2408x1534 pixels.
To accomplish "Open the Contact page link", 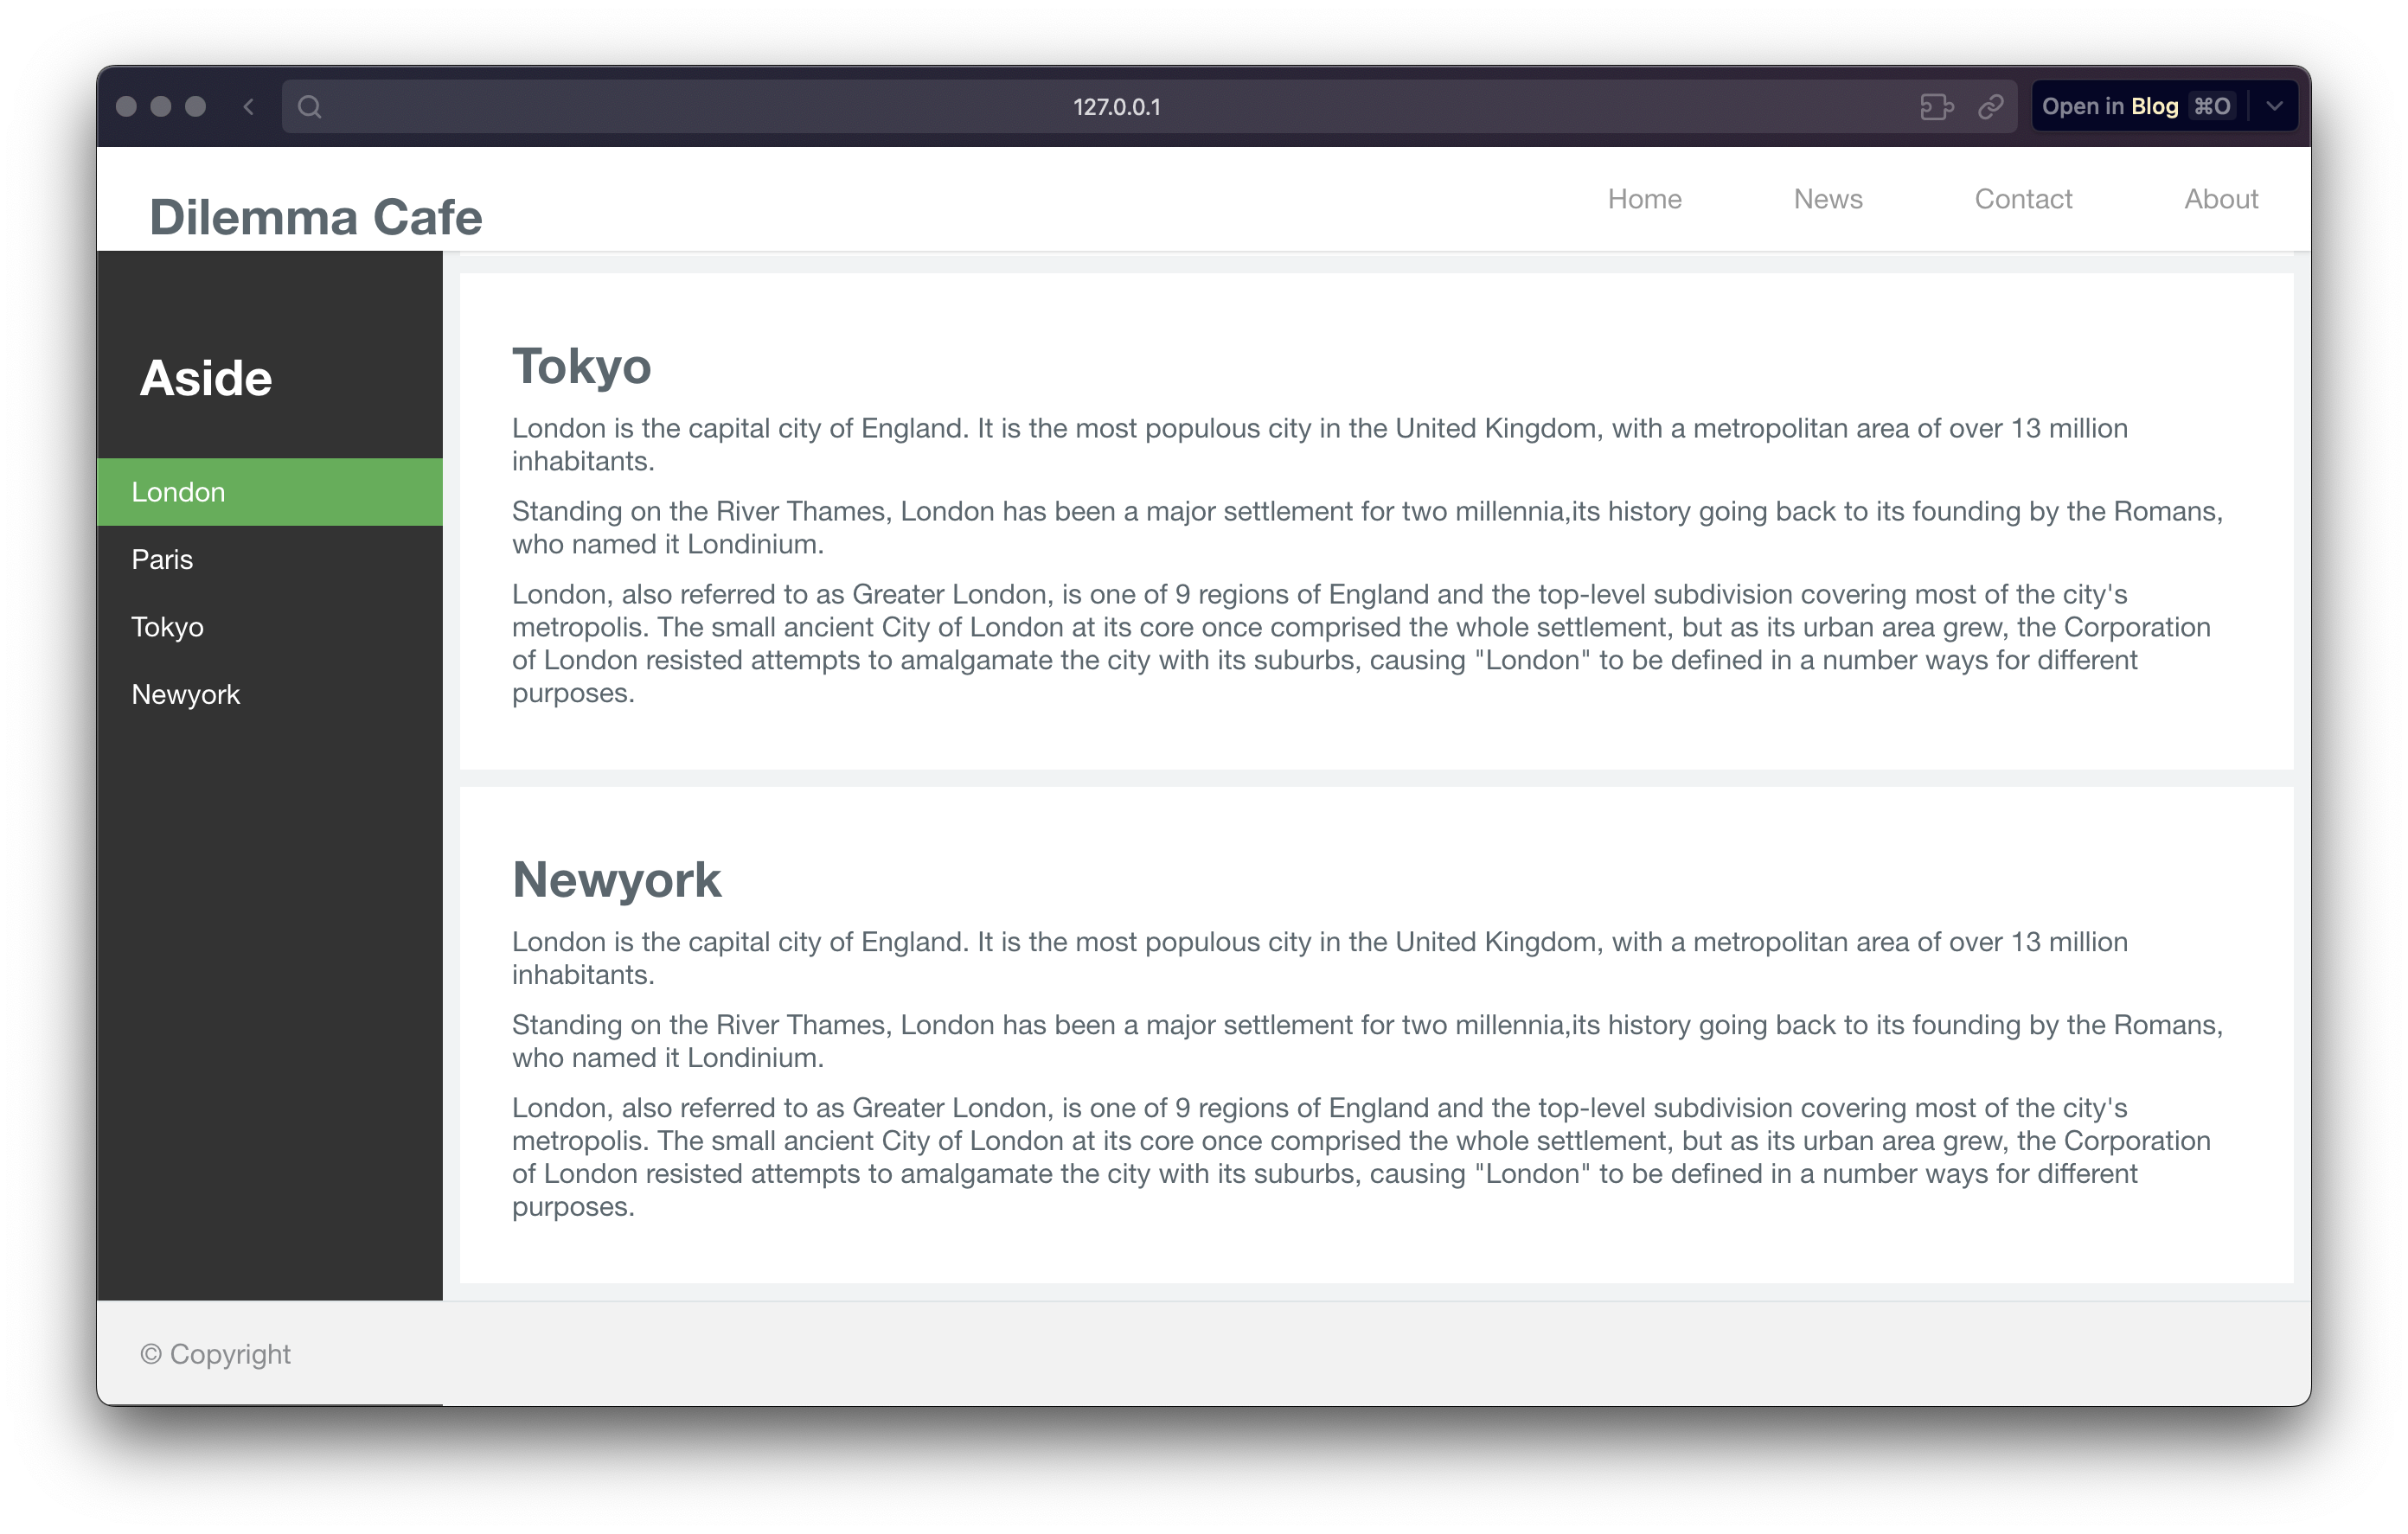I will (2022, 199).
